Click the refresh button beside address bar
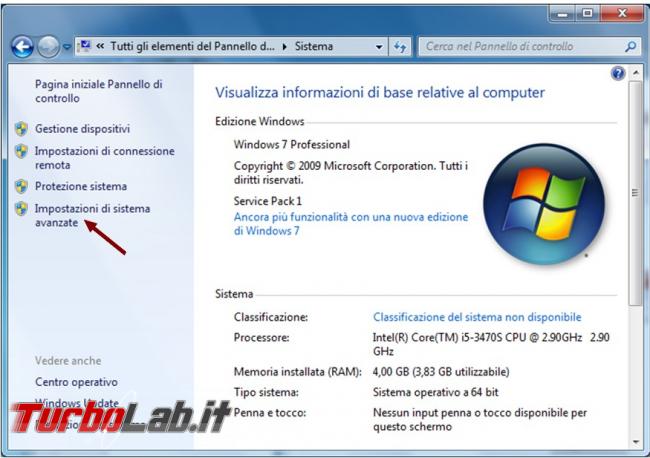The height and width of the screenshot is (458, 650). tap(400, 47)
